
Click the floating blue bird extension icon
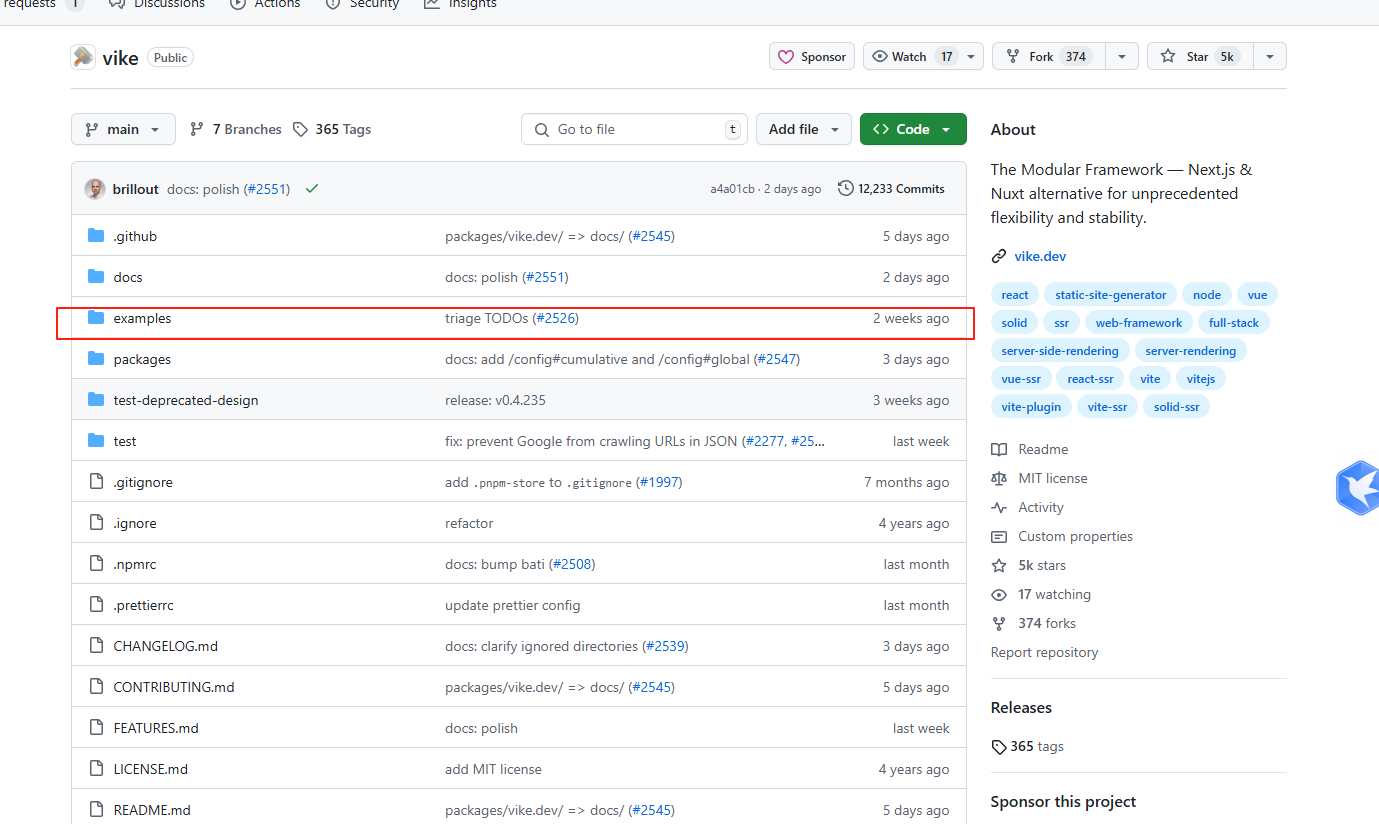(1358, 487)
